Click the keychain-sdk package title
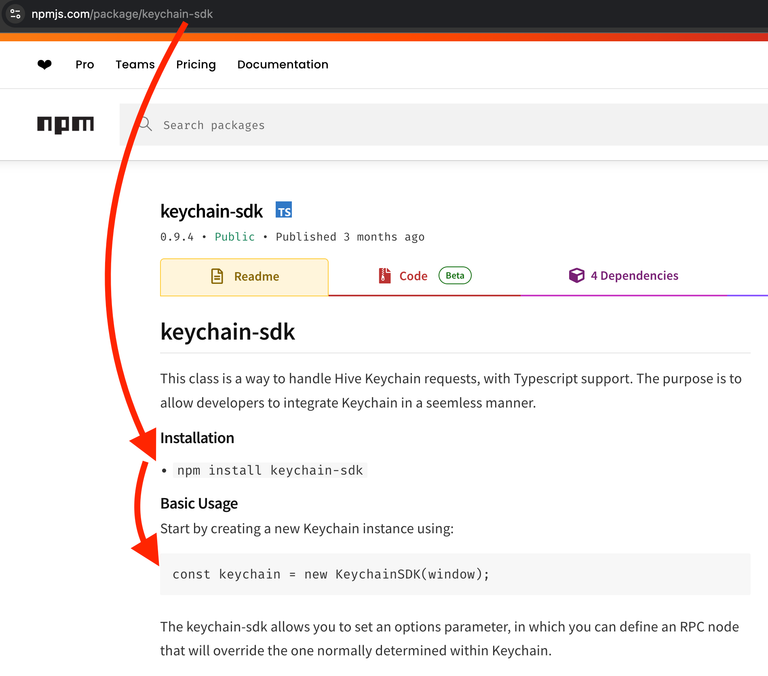768x676 pixels. [212, 211]
